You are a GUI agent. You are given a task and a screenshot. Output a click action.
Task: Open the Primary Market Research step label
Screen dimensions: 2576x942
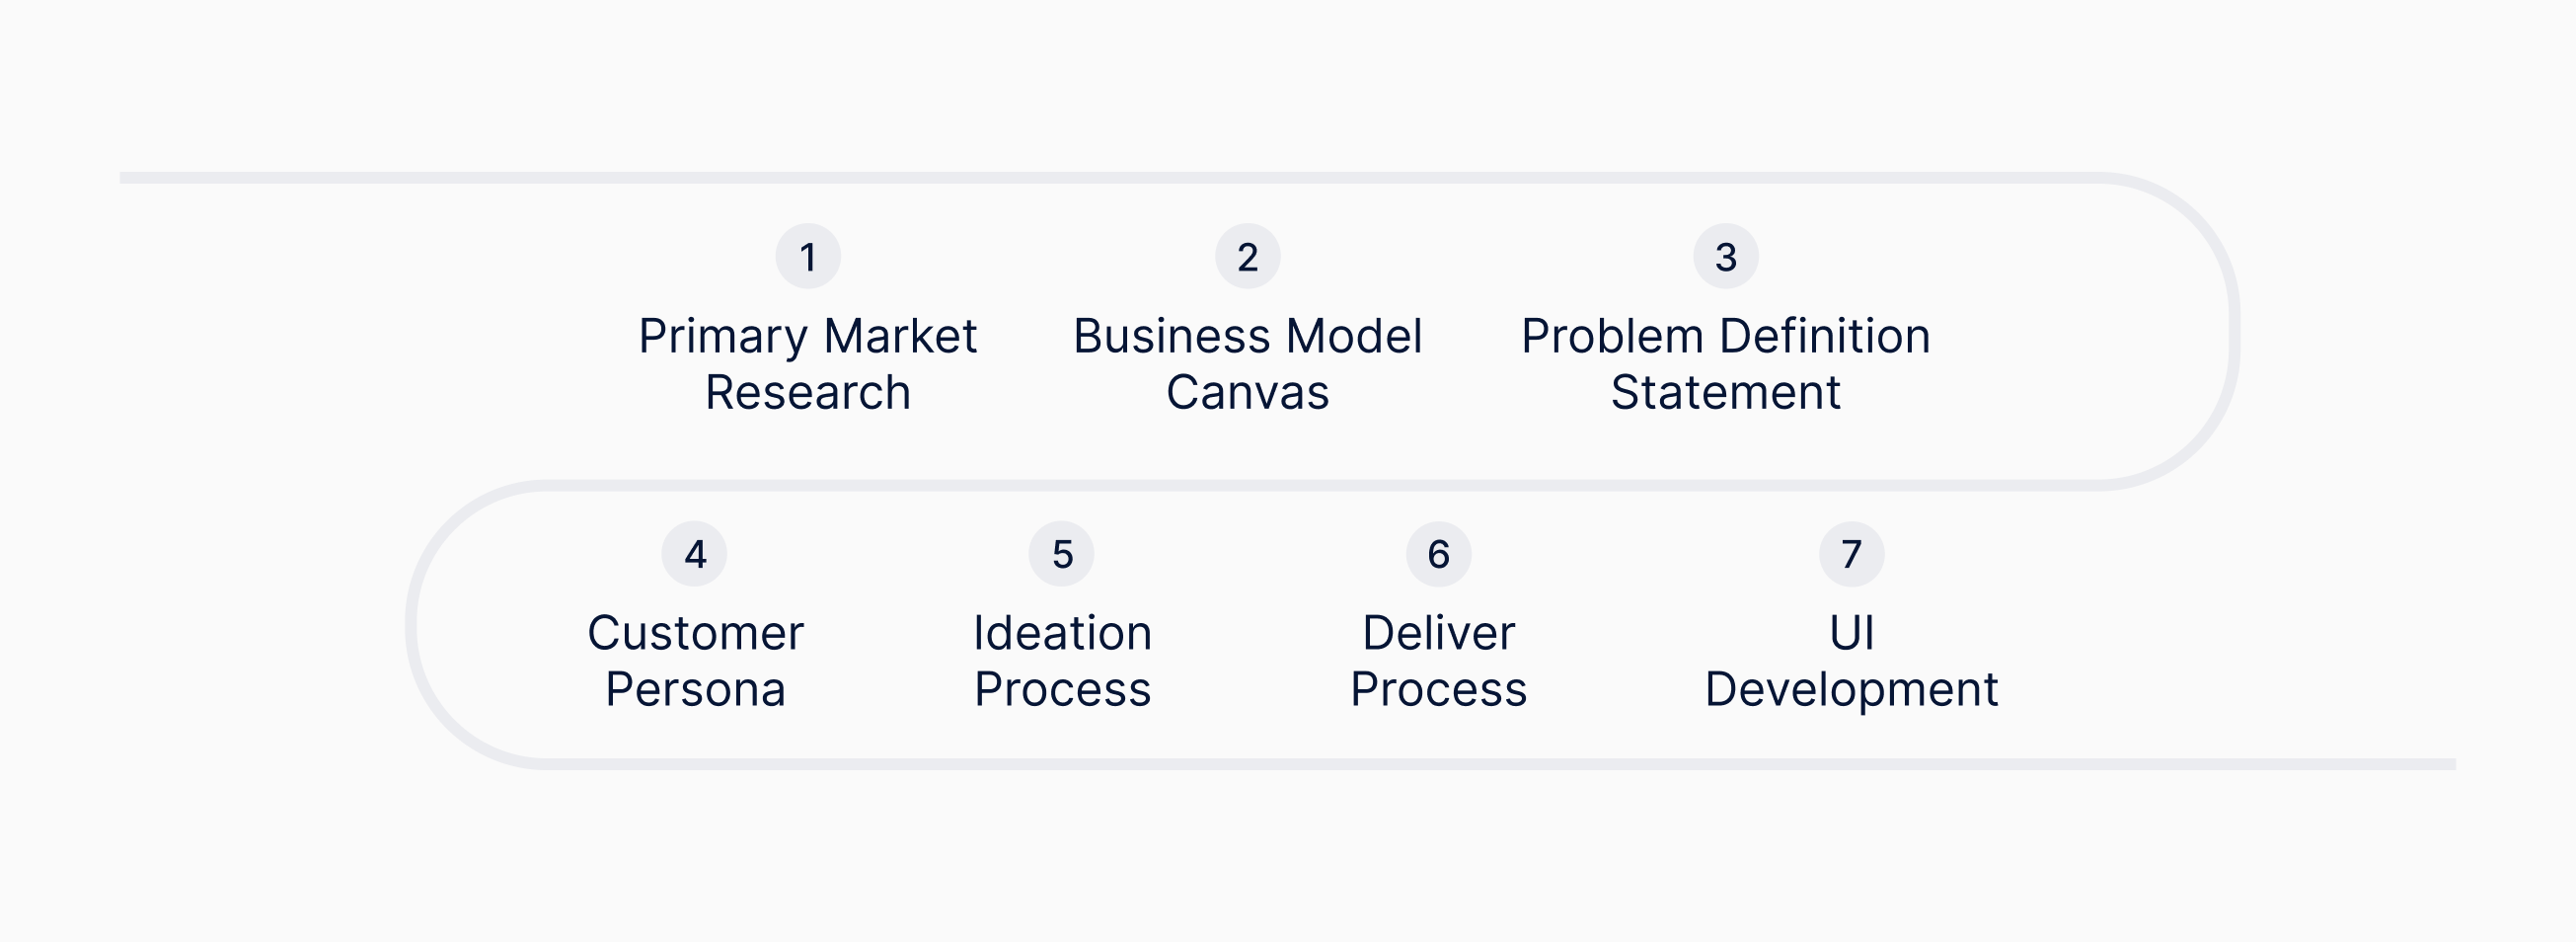click(x=808, y=364)
